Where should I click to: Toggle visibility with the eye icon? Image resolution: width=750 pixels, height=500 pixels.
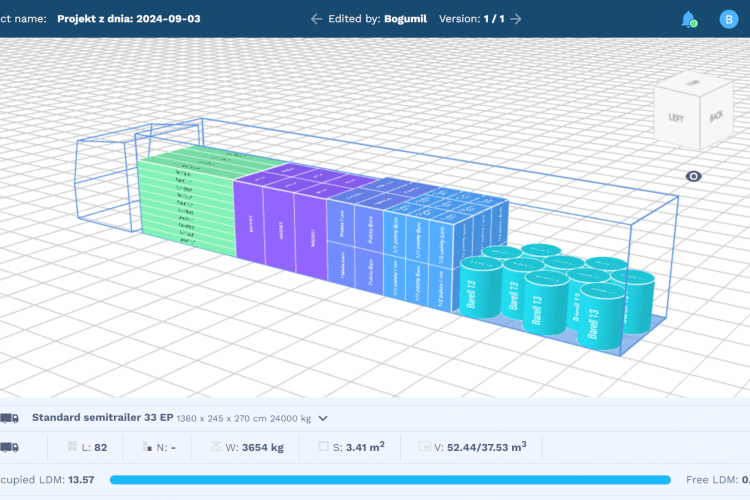694,177
